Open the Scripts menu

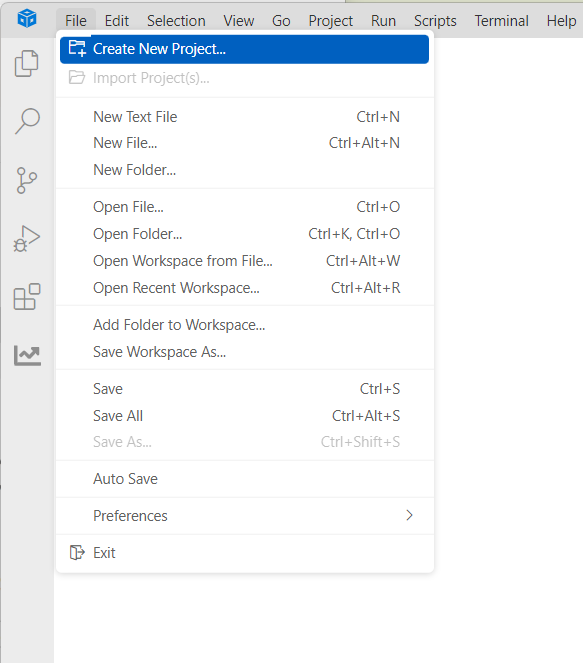point(435,21)
